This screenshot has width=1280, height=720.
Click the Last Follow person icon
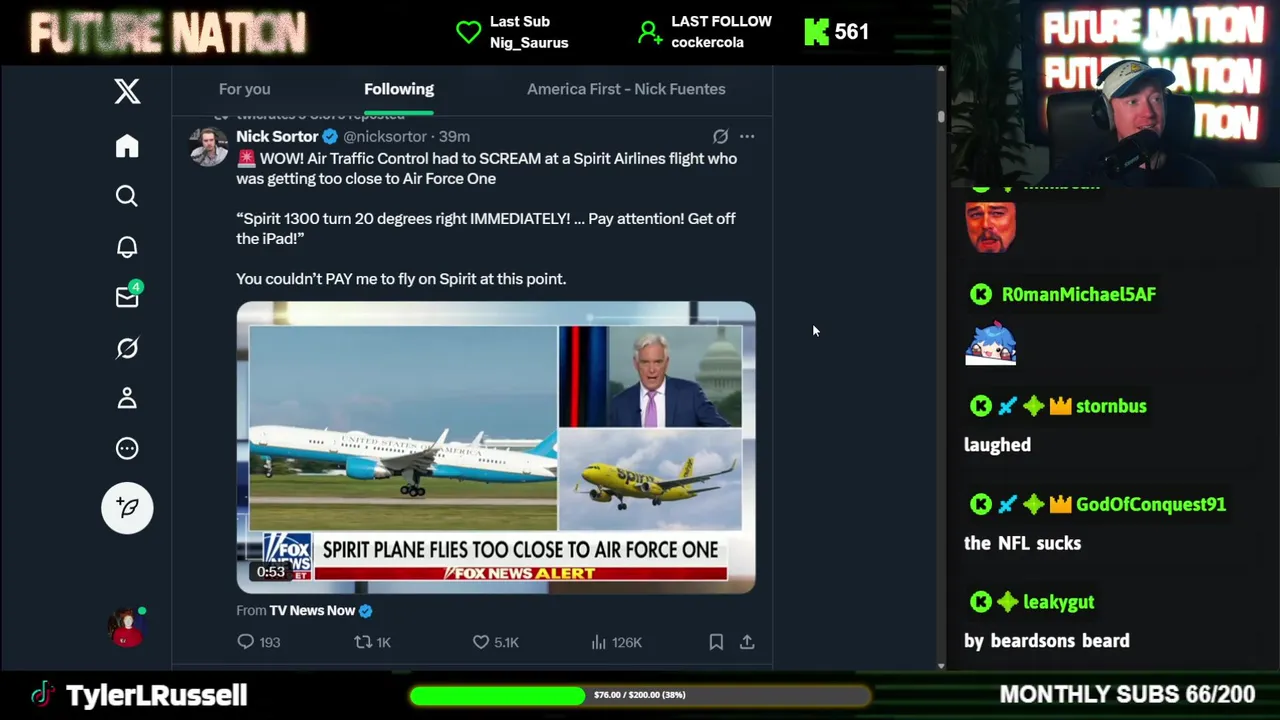pos(650,32)
